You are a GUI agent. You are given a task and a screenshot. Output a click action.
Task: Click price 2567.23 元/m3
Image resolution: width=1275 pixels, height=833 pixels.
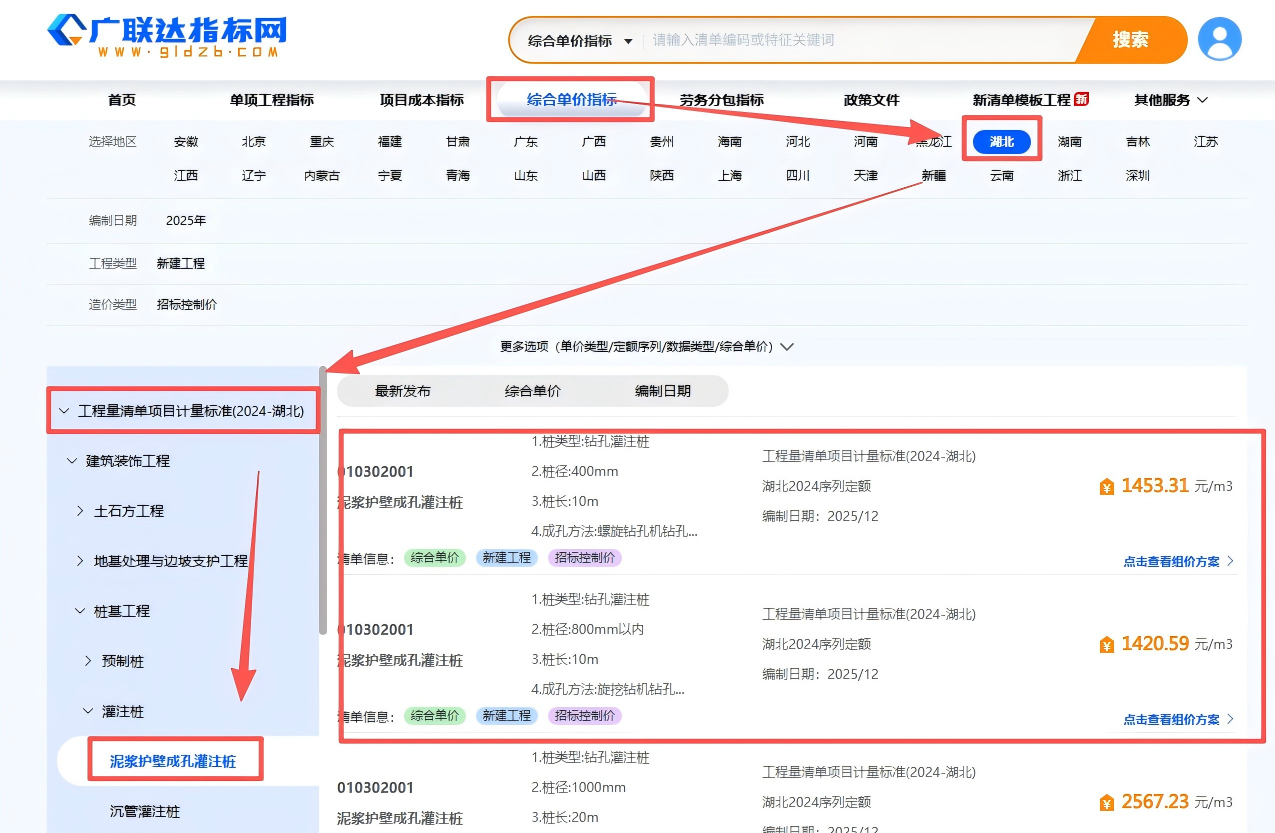click(1177, 802)
